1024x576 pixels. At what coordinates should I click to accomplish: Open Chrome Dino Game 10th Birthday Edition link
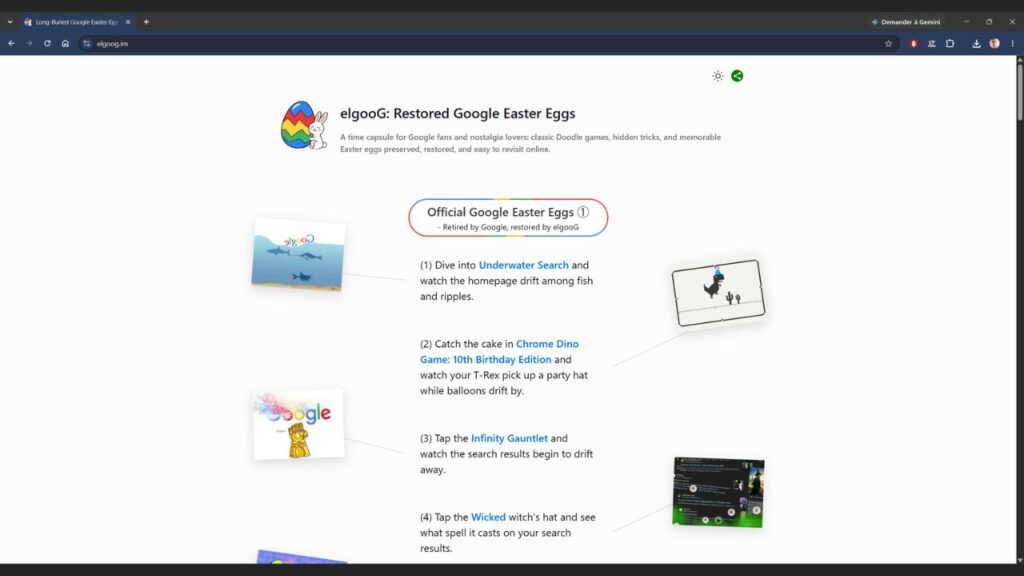(500, 351)
